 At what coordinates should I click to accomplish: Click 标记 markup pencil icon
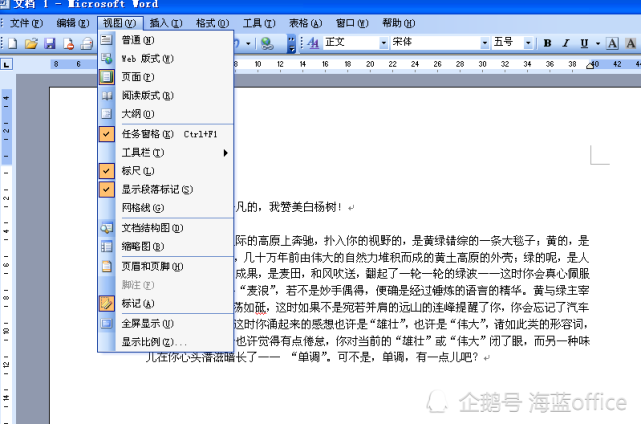106,303
